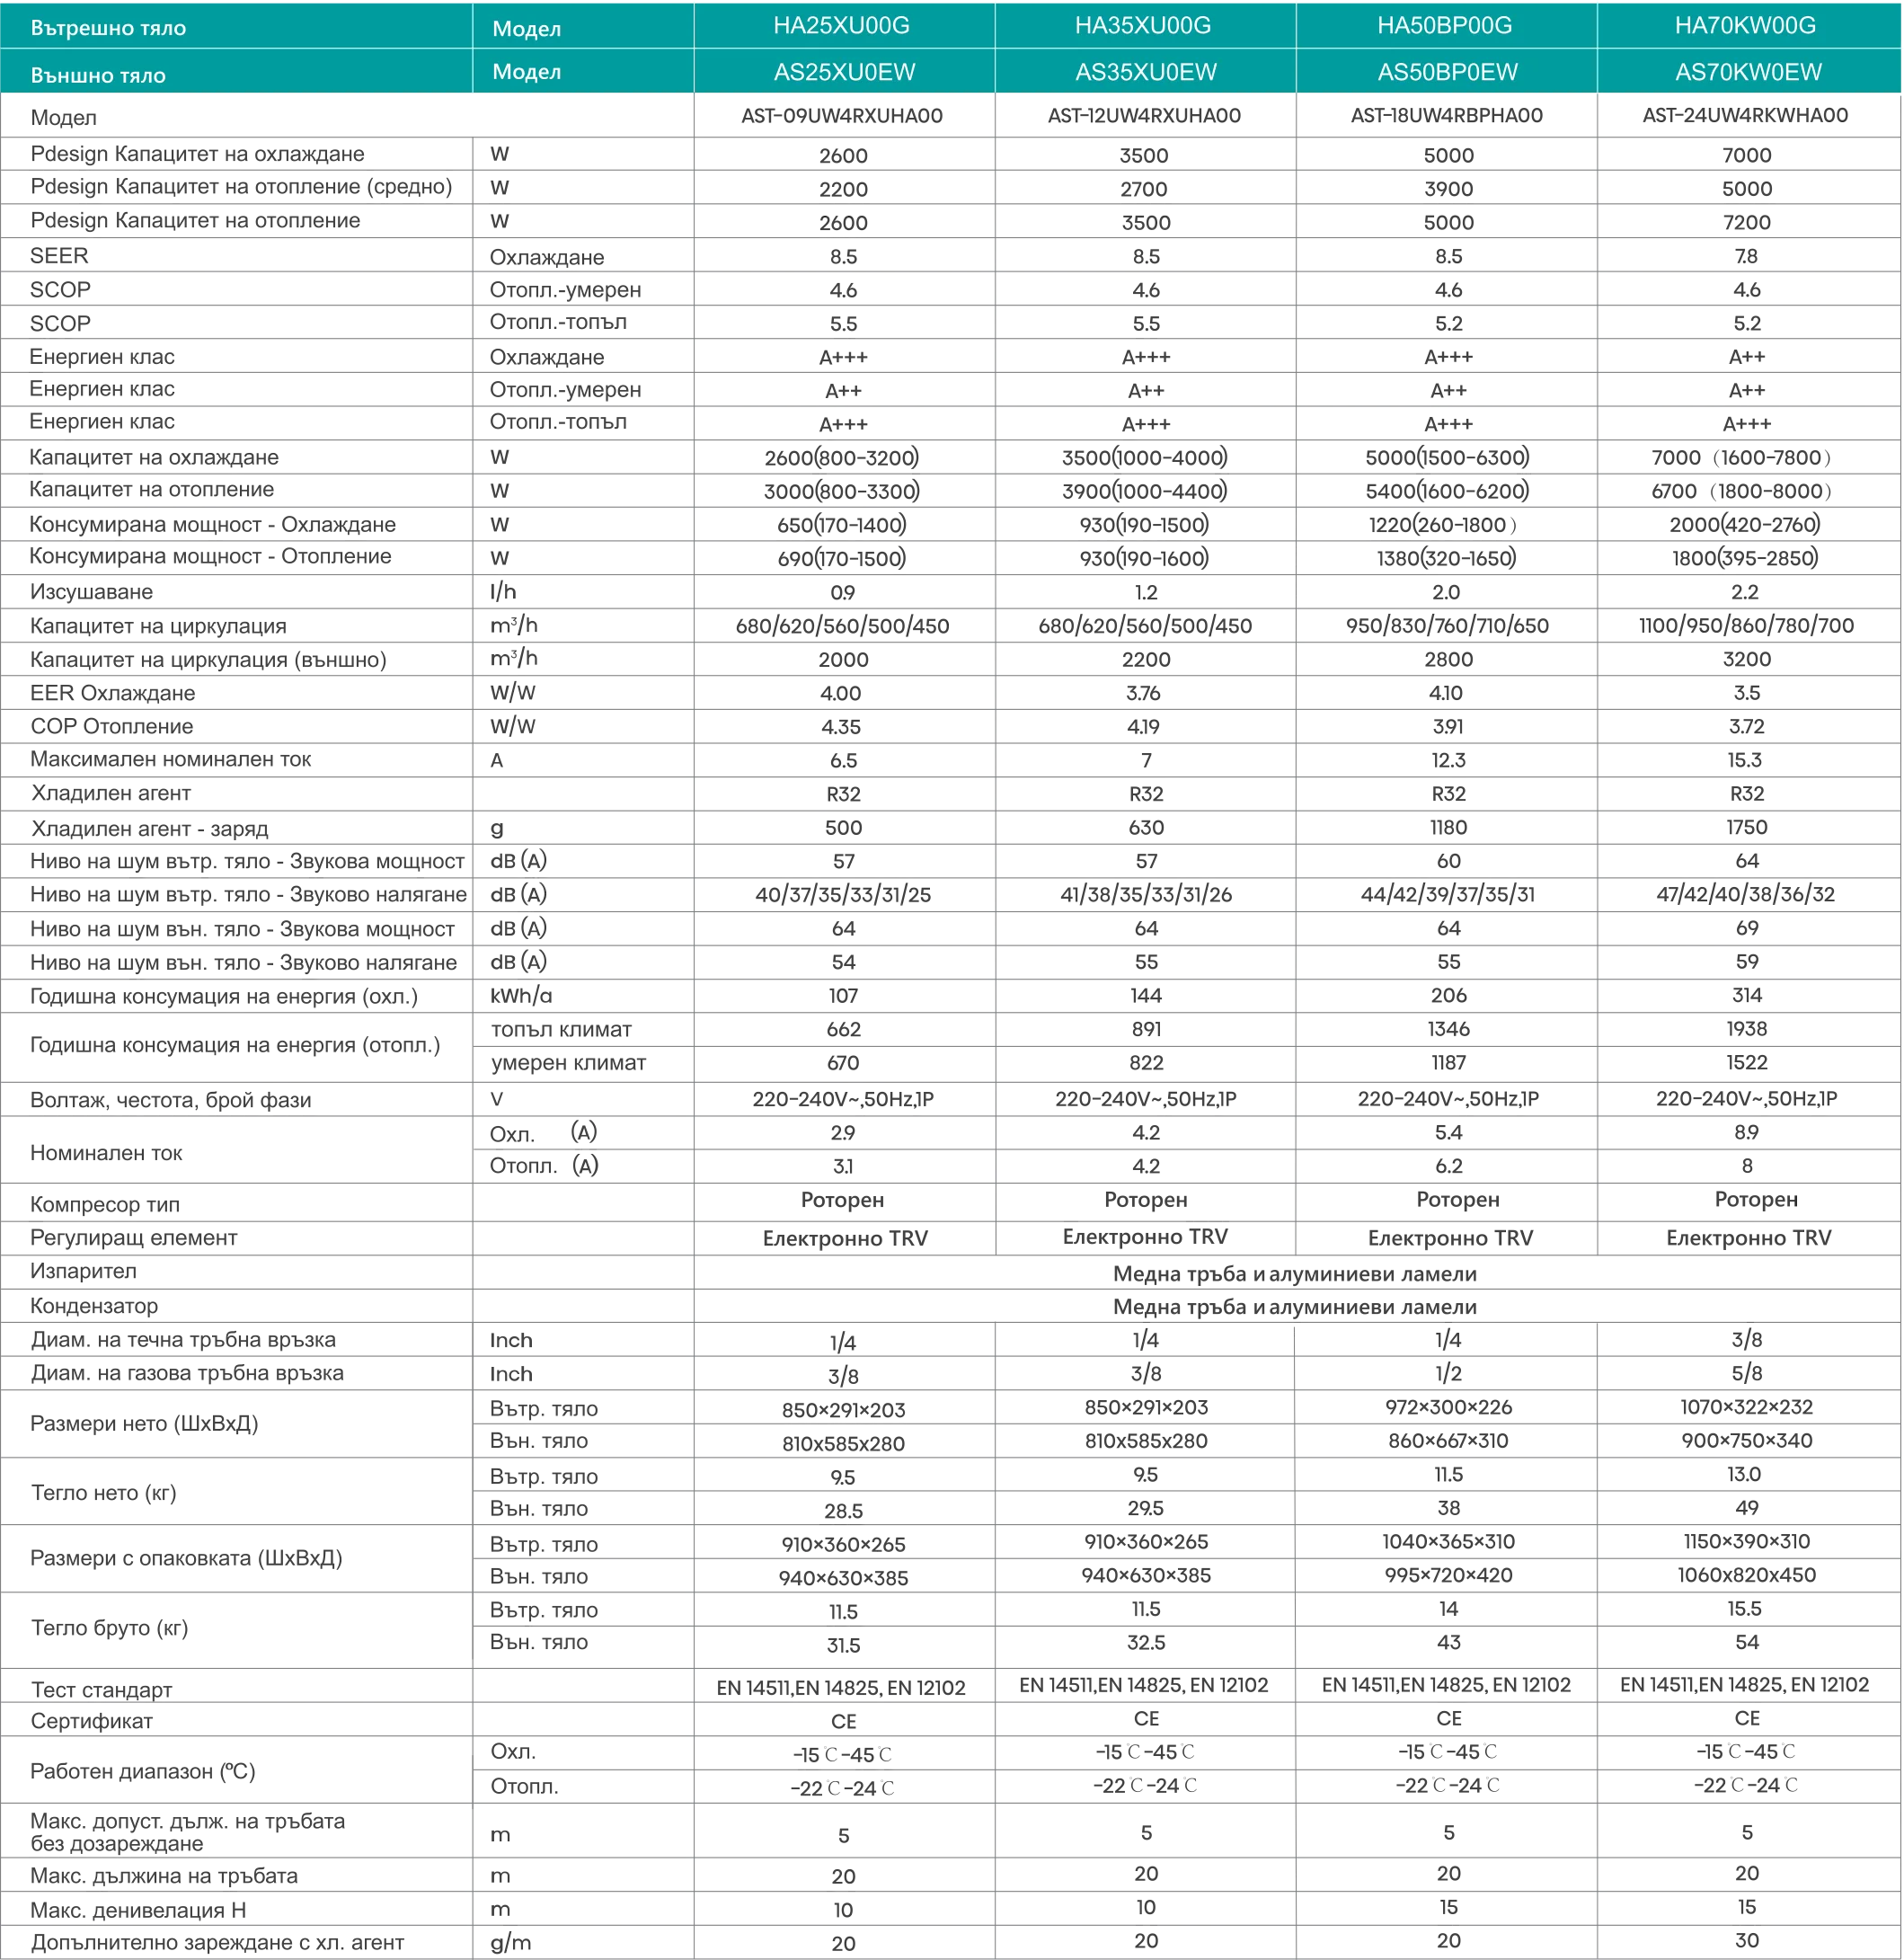
Task: Click the 'Тест стандарт' row label
Action: pos(101,1690)
